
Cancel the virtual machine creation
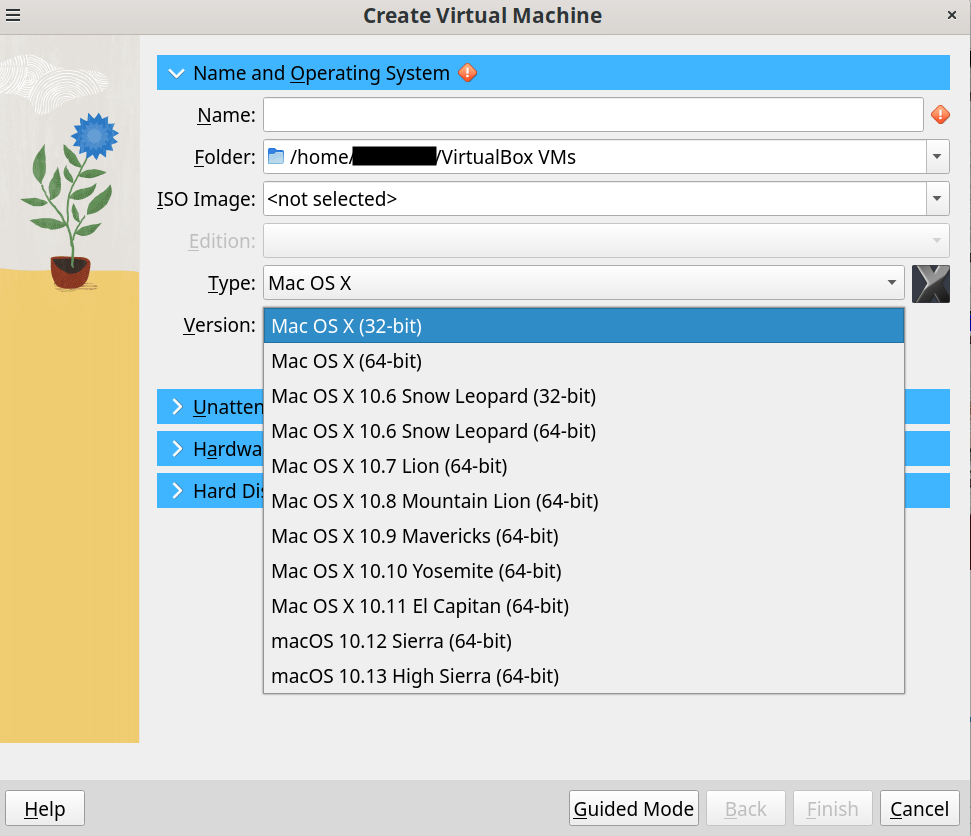click(x=919, y=808)
